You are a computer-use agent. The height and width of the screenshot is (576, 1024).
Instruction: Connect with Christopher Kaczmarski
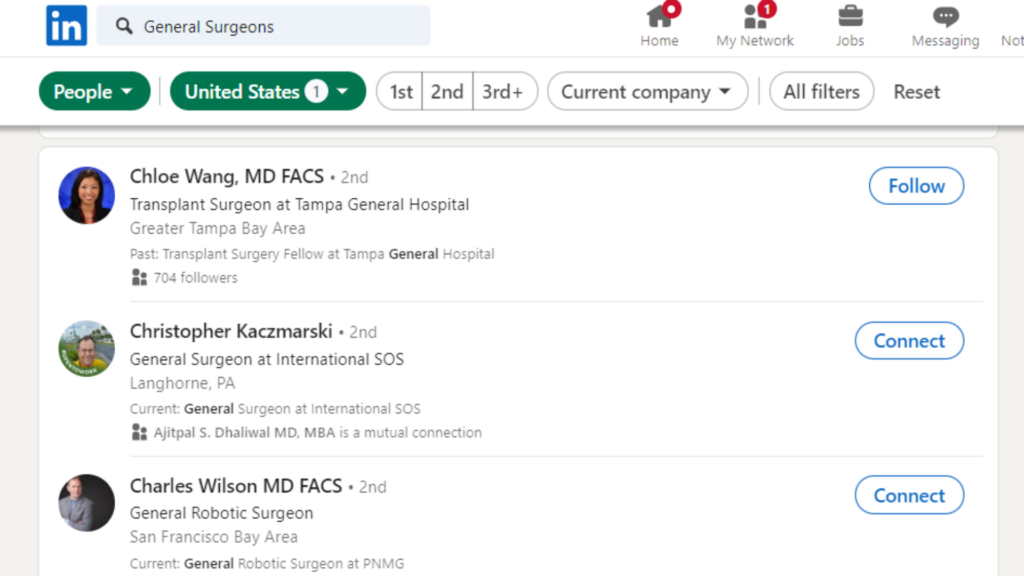coord(909,340)
